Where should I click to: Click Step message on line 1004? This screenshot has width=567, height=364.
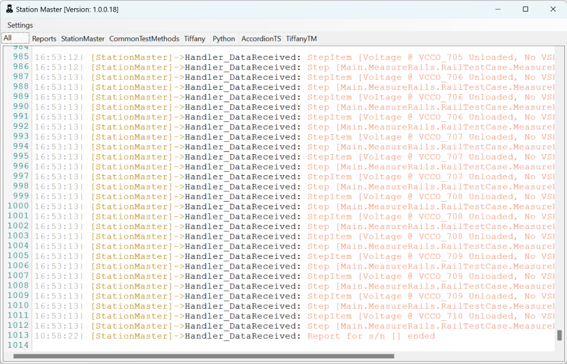point(430,247)
